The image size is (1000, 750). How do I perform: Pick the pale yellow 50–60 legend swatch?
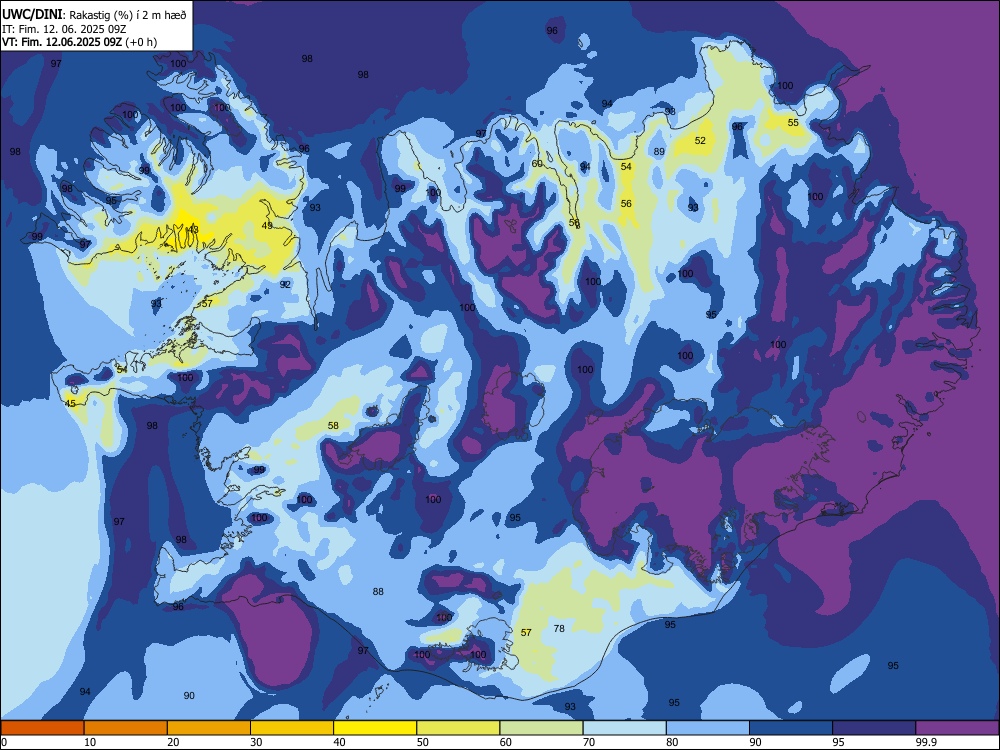[x=458, y=728]
